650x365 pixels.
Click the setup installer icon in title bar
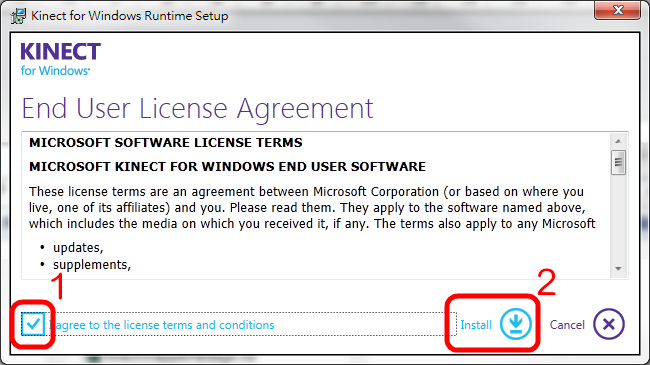coord(18,16)
